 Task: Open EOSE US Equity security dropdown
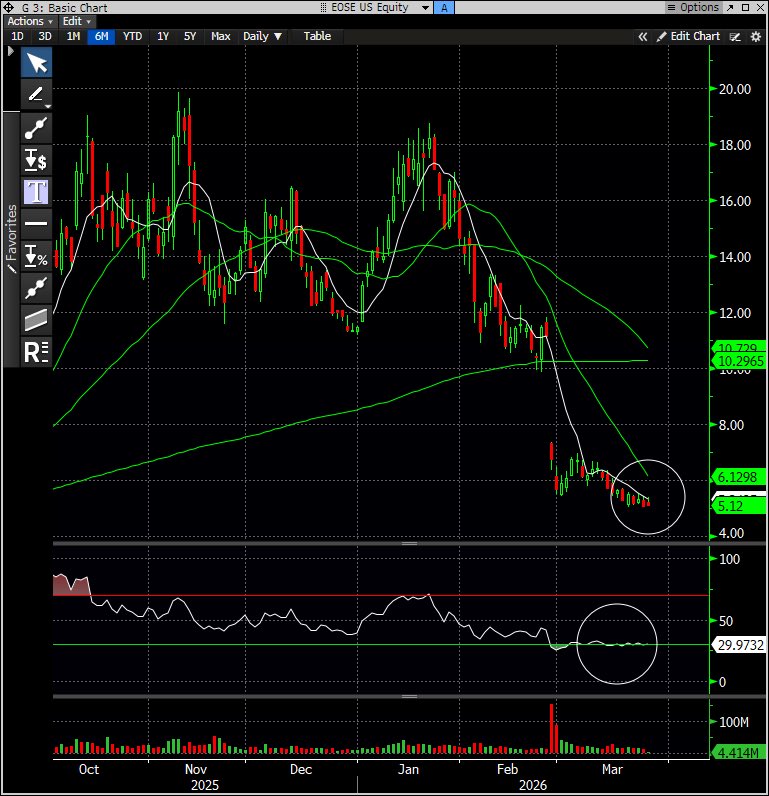425,7
